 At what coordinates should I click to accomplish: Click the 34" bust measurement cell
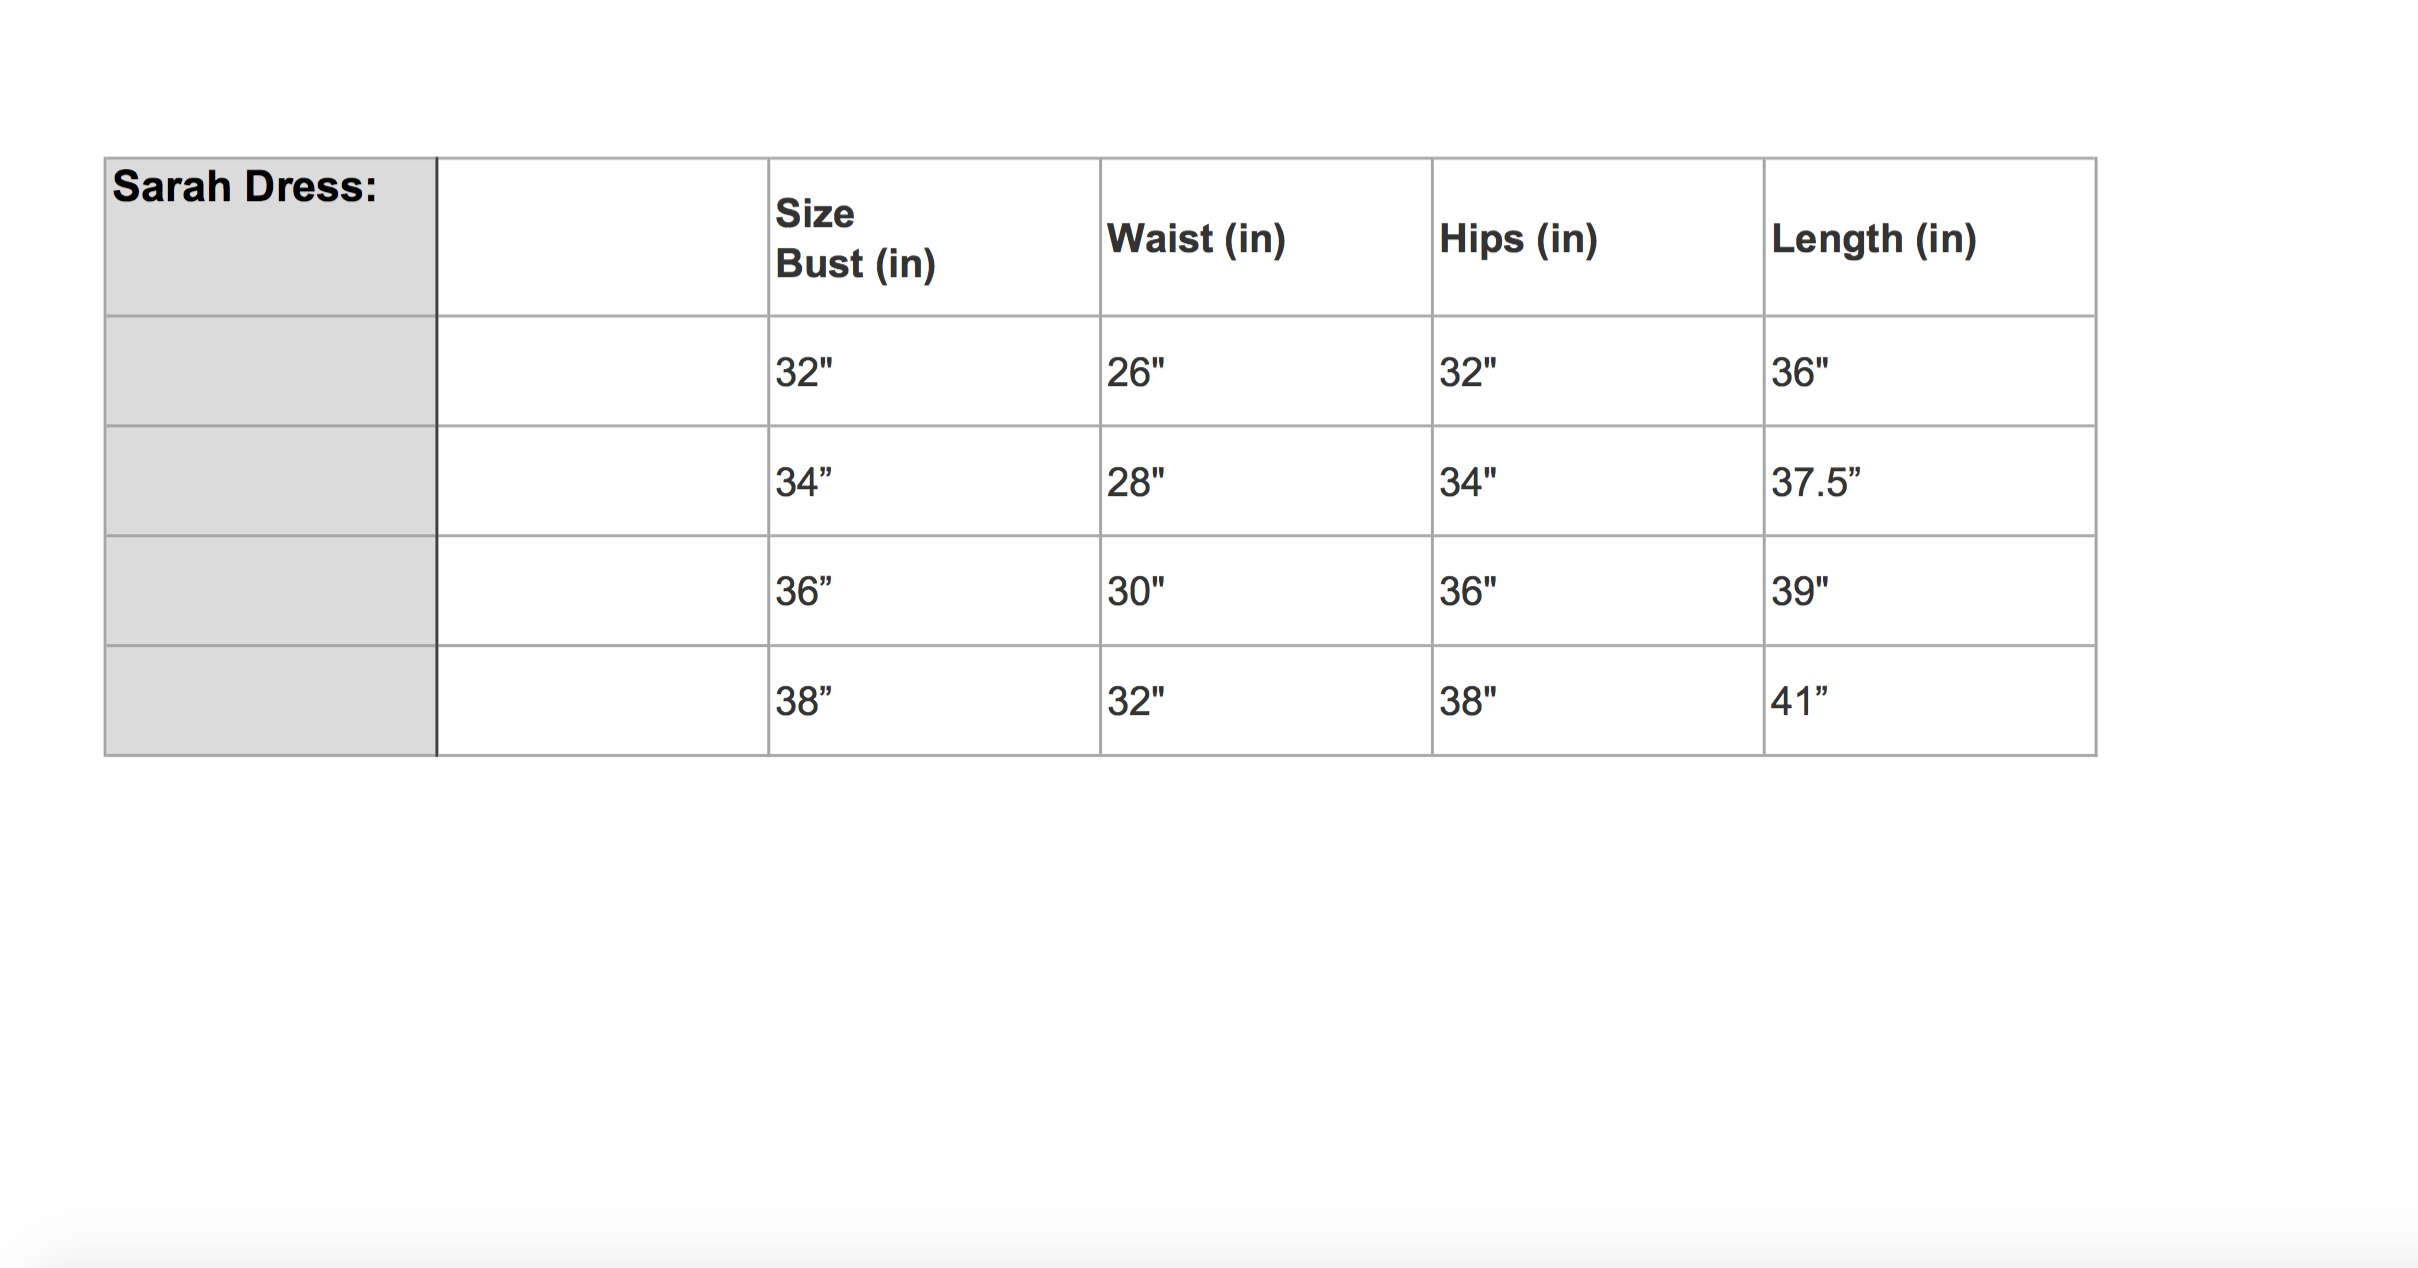coord(804,482)
